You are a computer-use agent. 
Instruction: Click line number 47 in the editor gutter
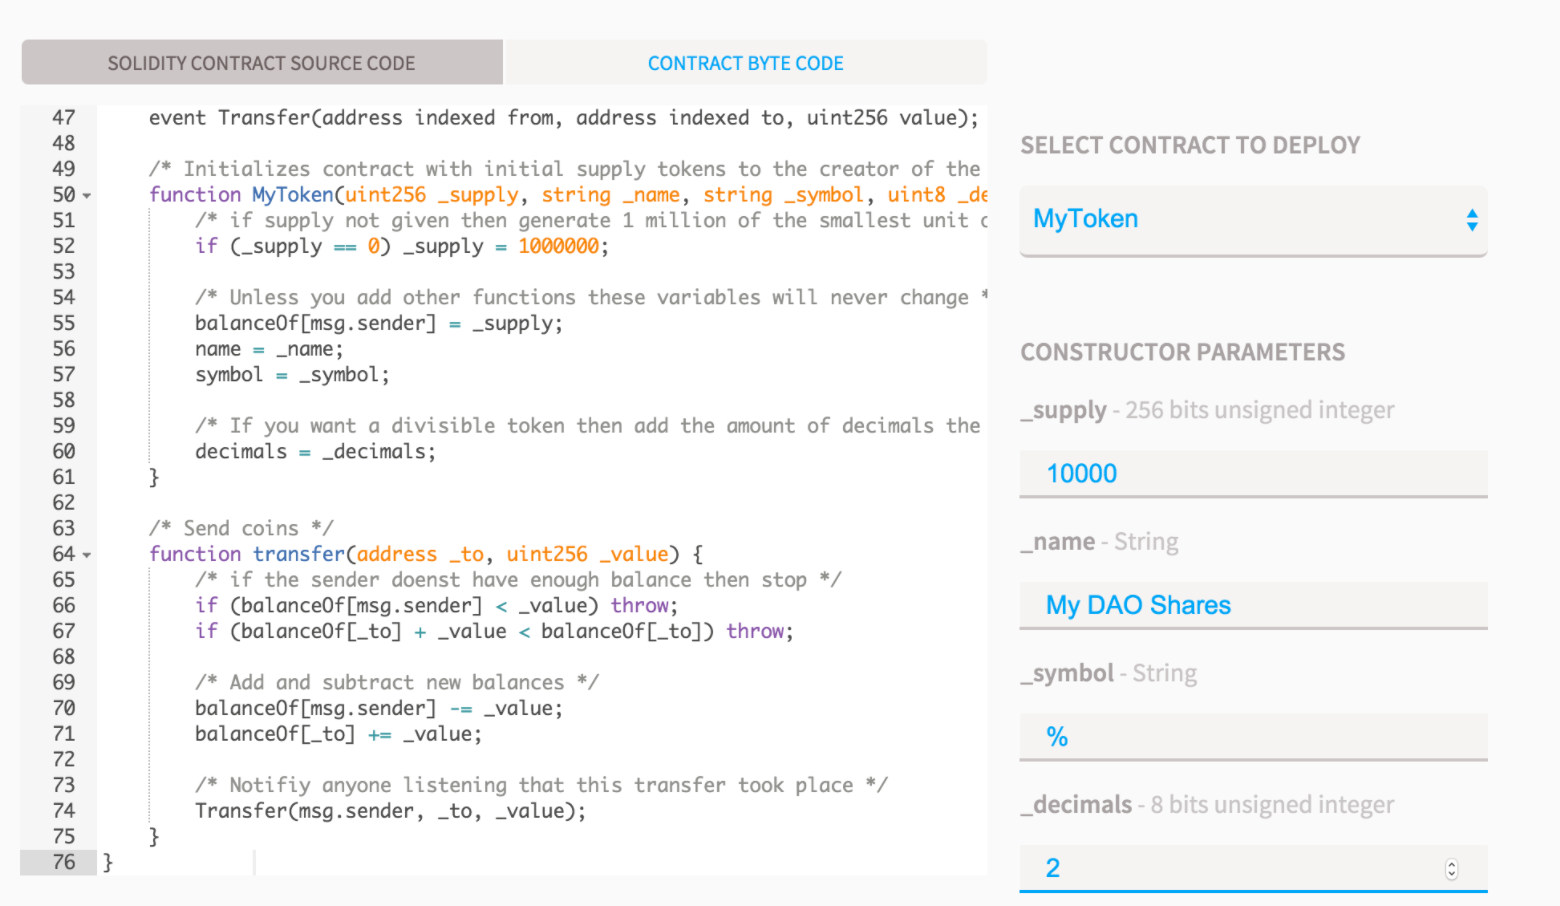(64, 118)
